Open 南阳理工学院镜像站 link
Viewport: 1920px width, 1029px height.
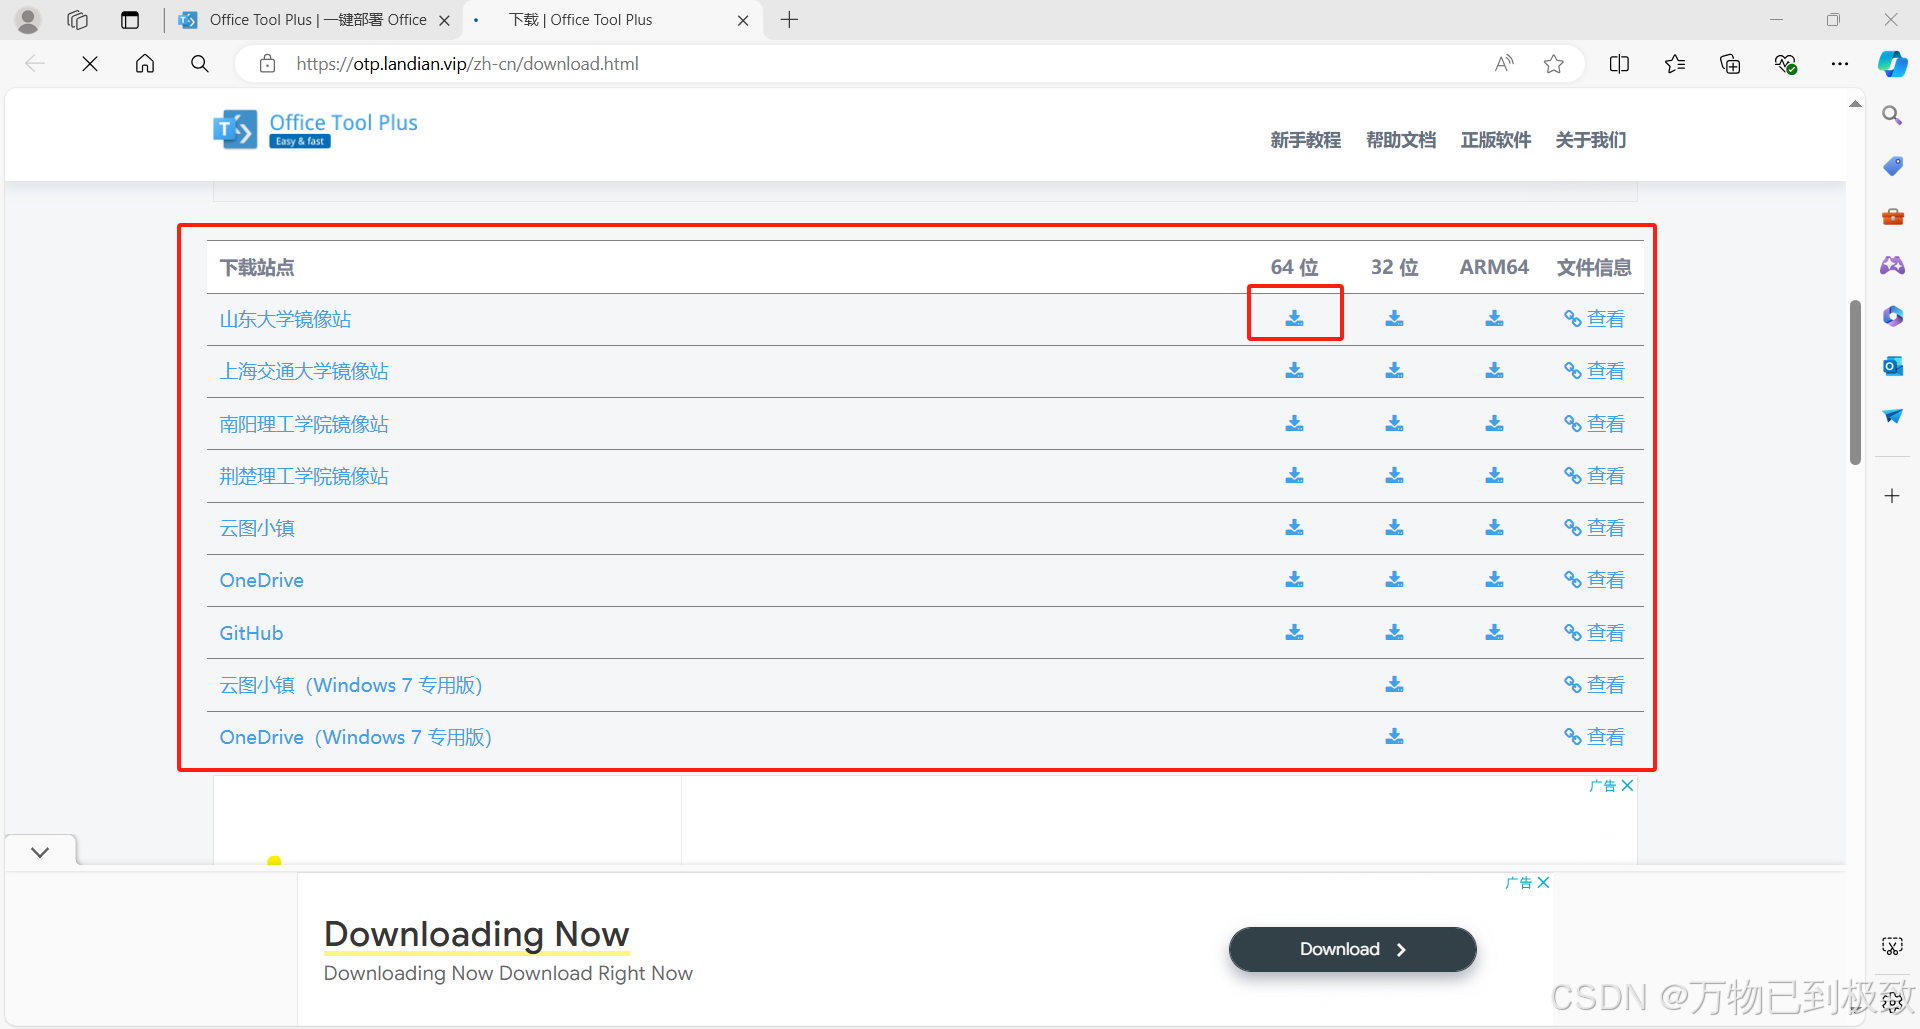point(304,424)
